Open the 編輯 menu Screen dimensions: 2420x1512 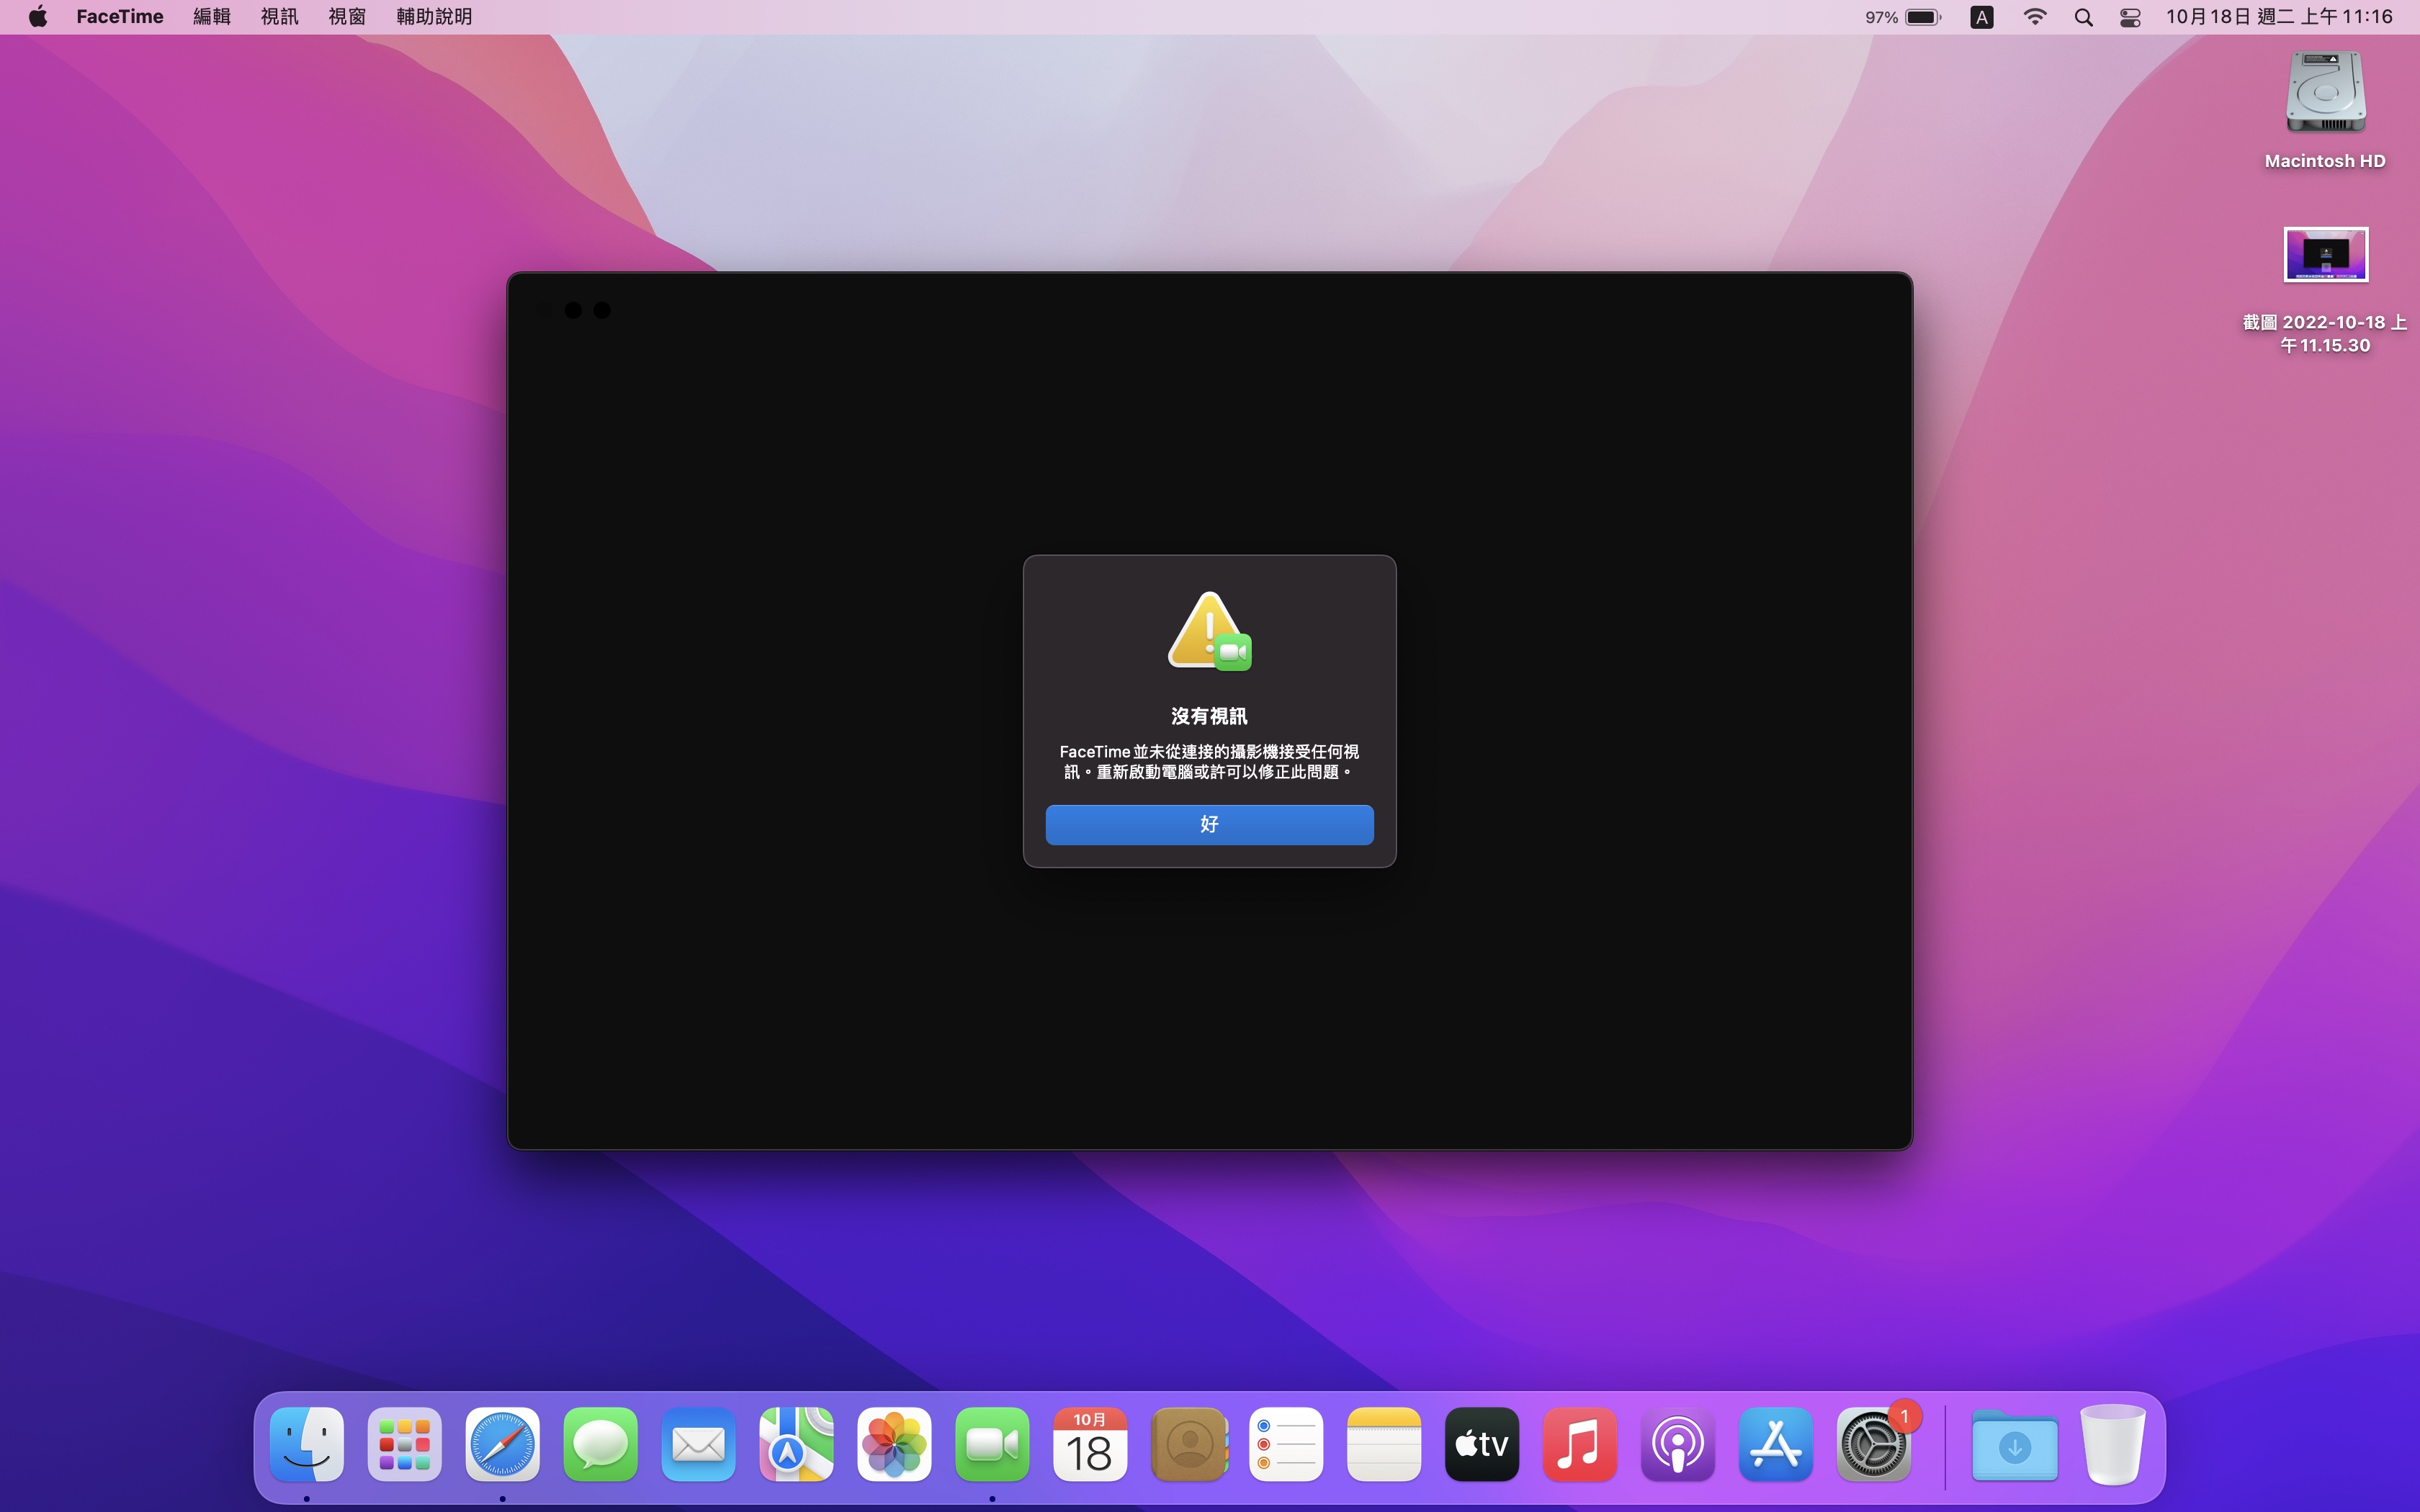212,17
